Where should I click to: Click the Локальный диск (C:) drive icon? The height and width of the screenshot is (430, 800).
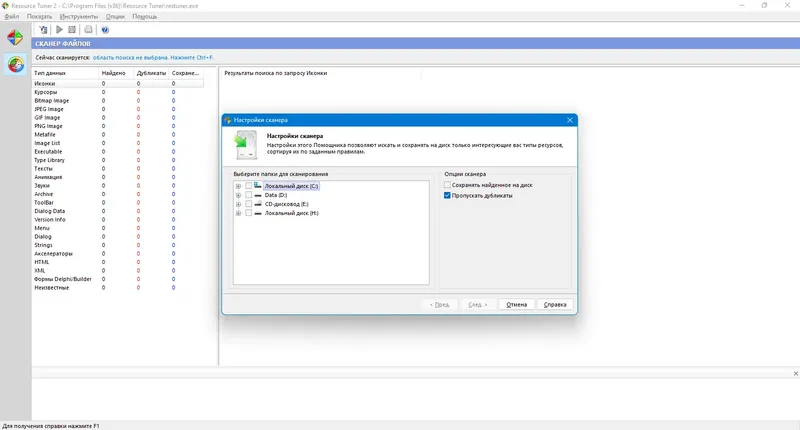[x=258, y=186]
